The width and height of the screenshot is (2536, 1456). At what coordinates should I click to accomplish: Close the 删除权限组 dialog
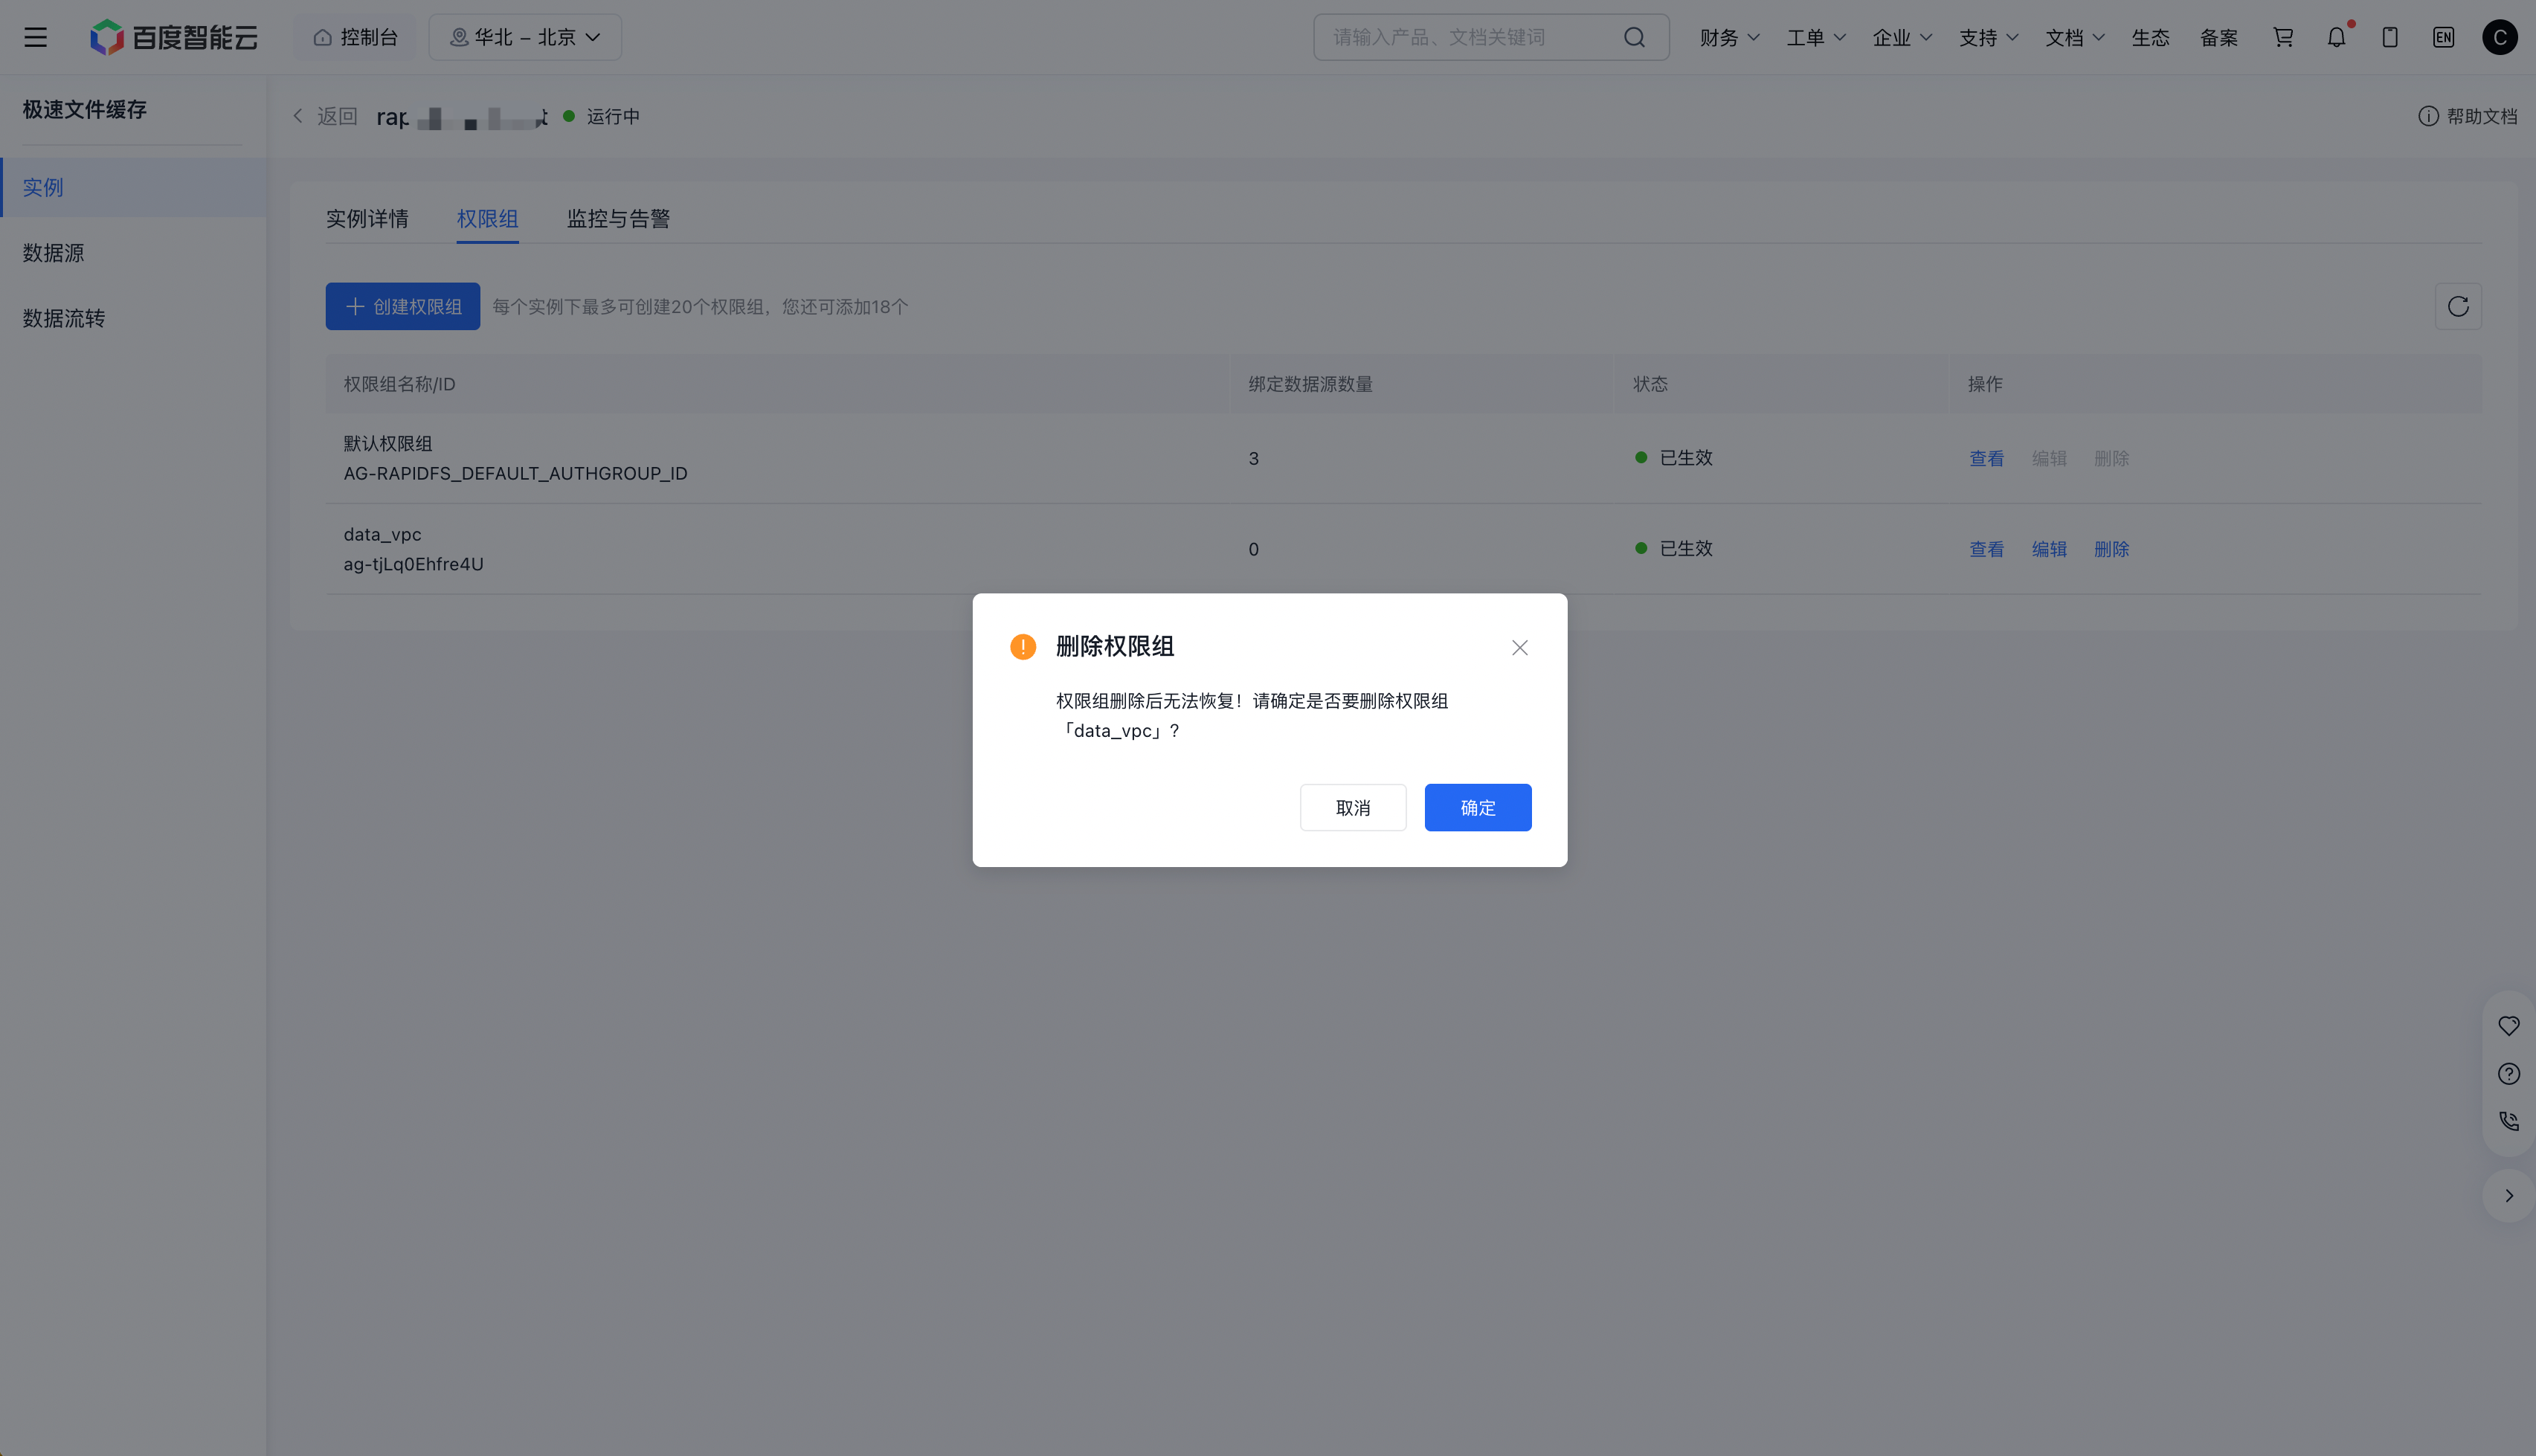coord(1520,648)
